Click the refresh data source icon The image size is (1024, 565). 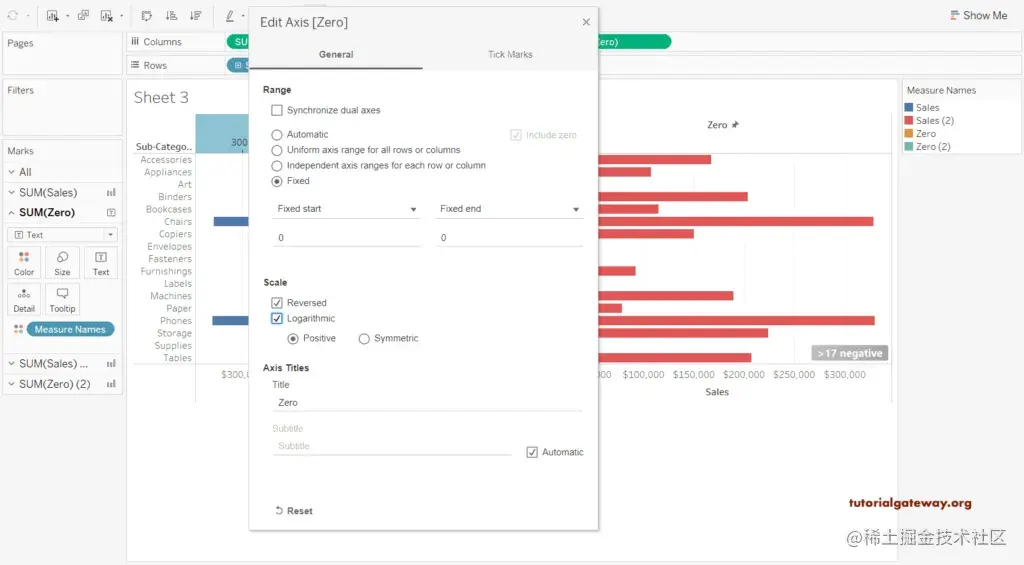pos(12,15)
